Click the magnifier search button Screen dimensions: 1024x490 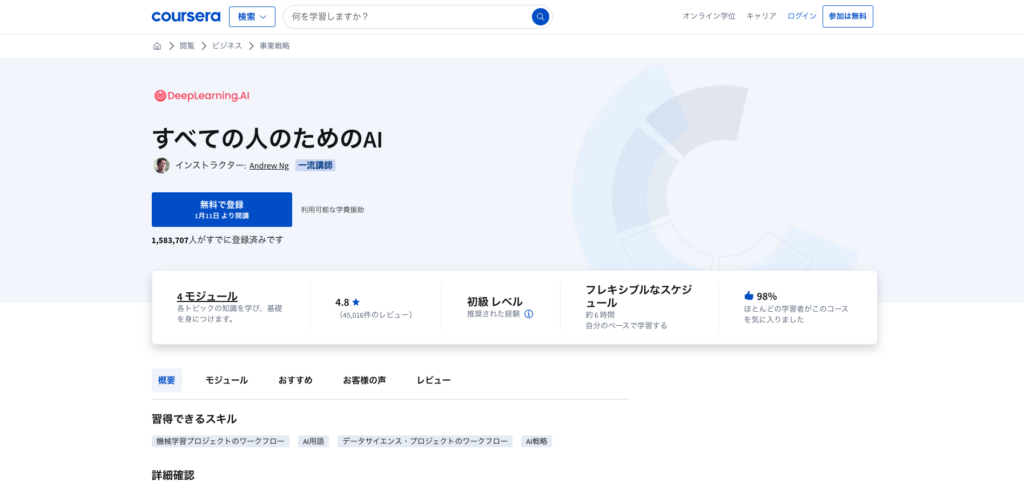coord(540,17)
